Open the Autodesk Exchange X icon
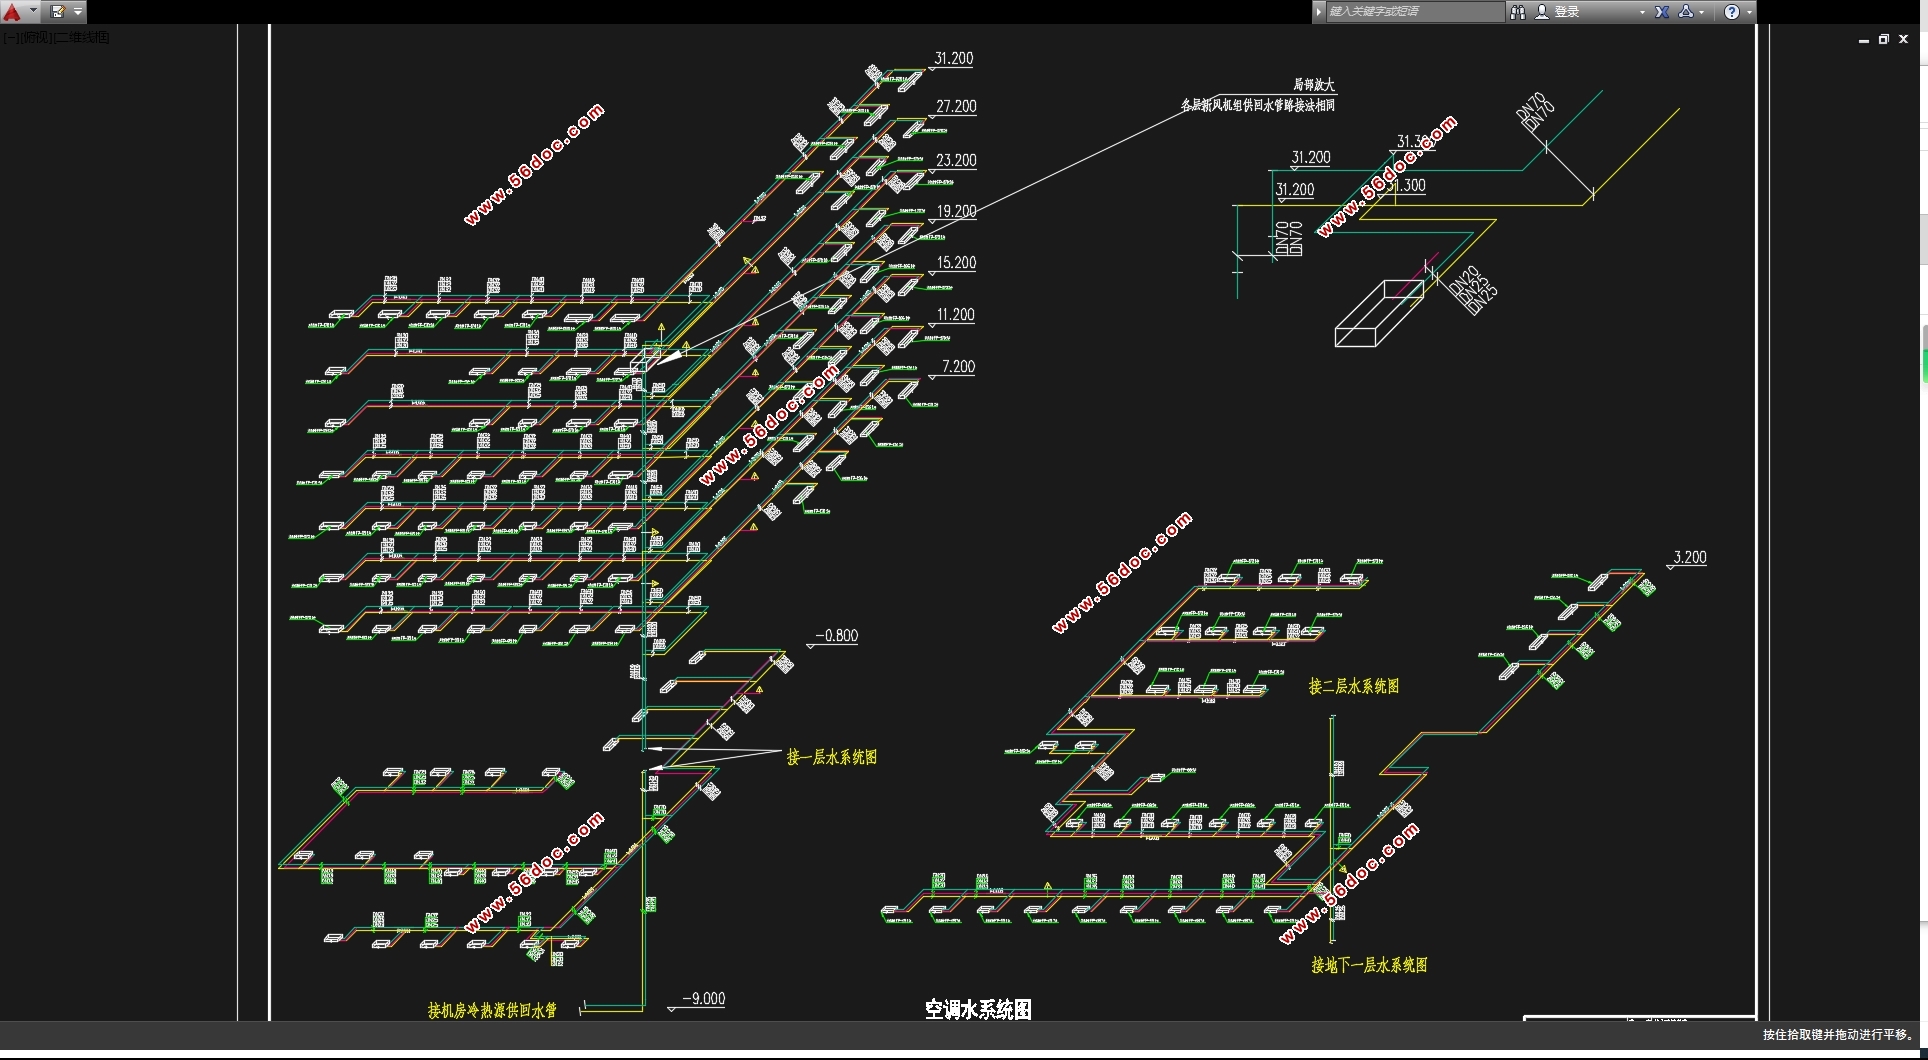Image resolution: width=1928 pixels, height=1060 pixels. pos(1662,12)
